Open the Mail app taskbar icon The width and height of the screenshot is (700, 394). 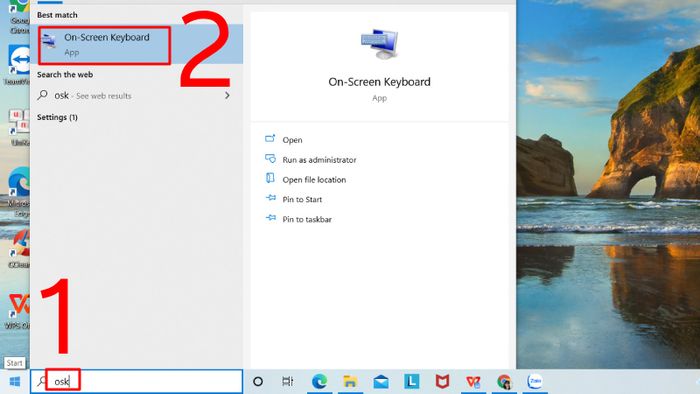381,382
